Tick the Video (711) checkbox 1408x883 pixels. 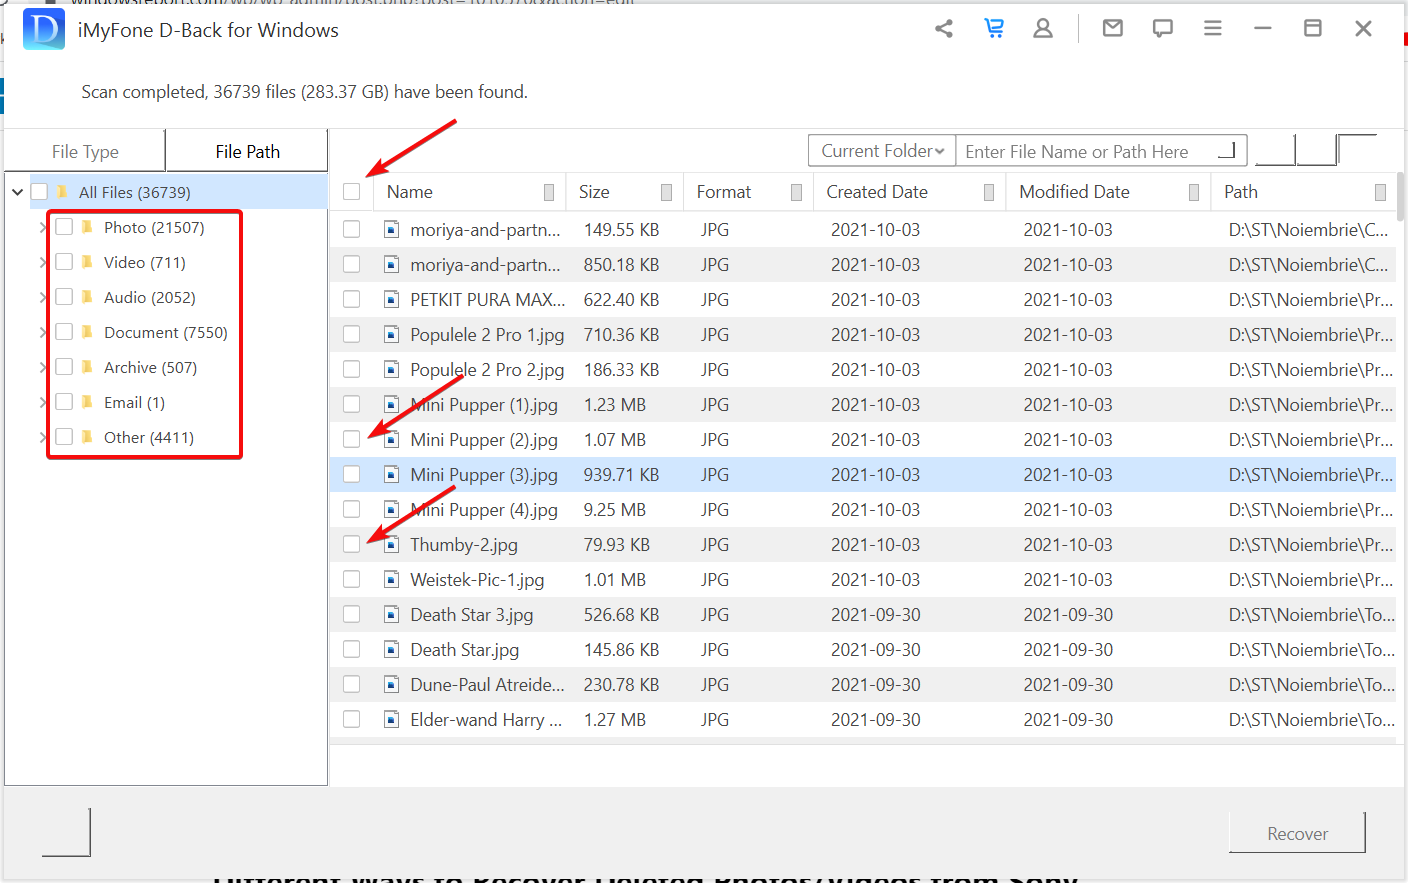click(x=64, y=262)
